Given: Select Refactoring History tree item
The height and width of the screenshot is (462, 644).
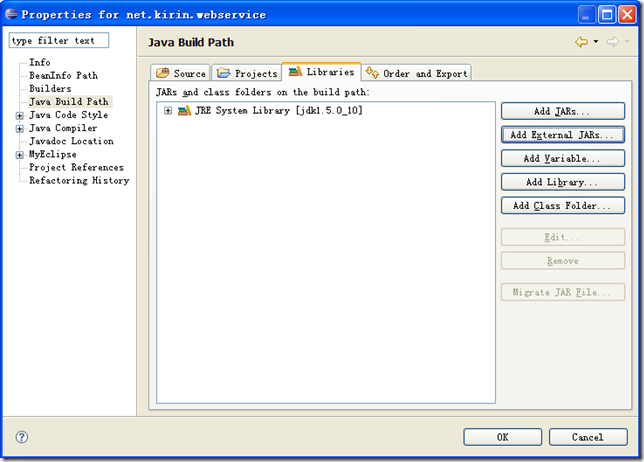Looking at the screenshot, I should pyautogui.click(x=79, y=181).
